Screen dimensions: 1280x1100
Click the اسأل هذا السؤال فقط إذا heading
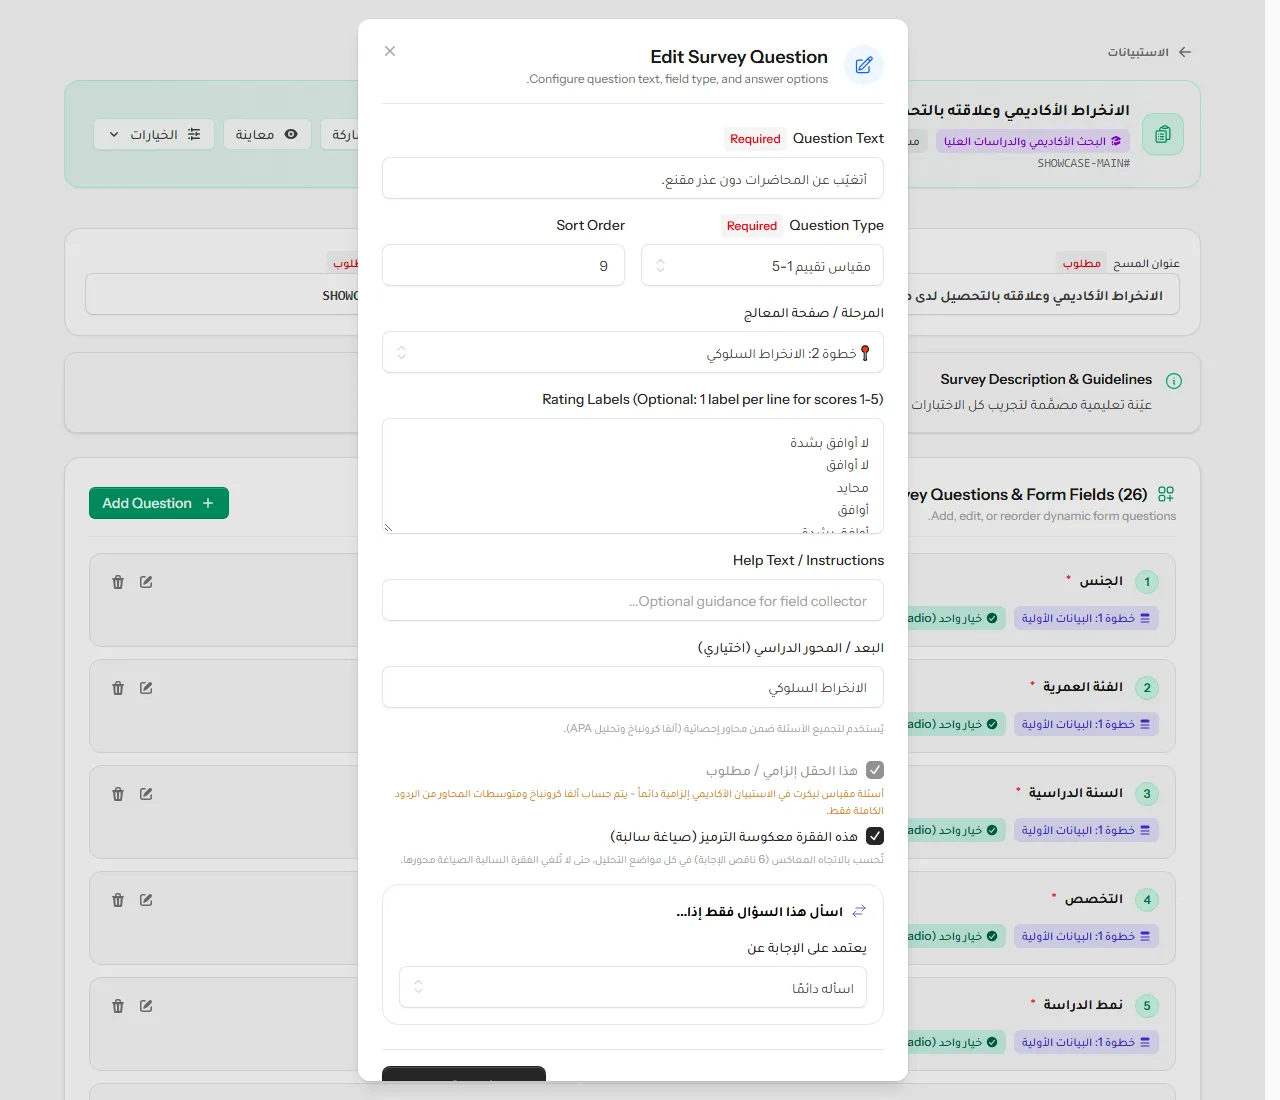(x=760, y=912)
